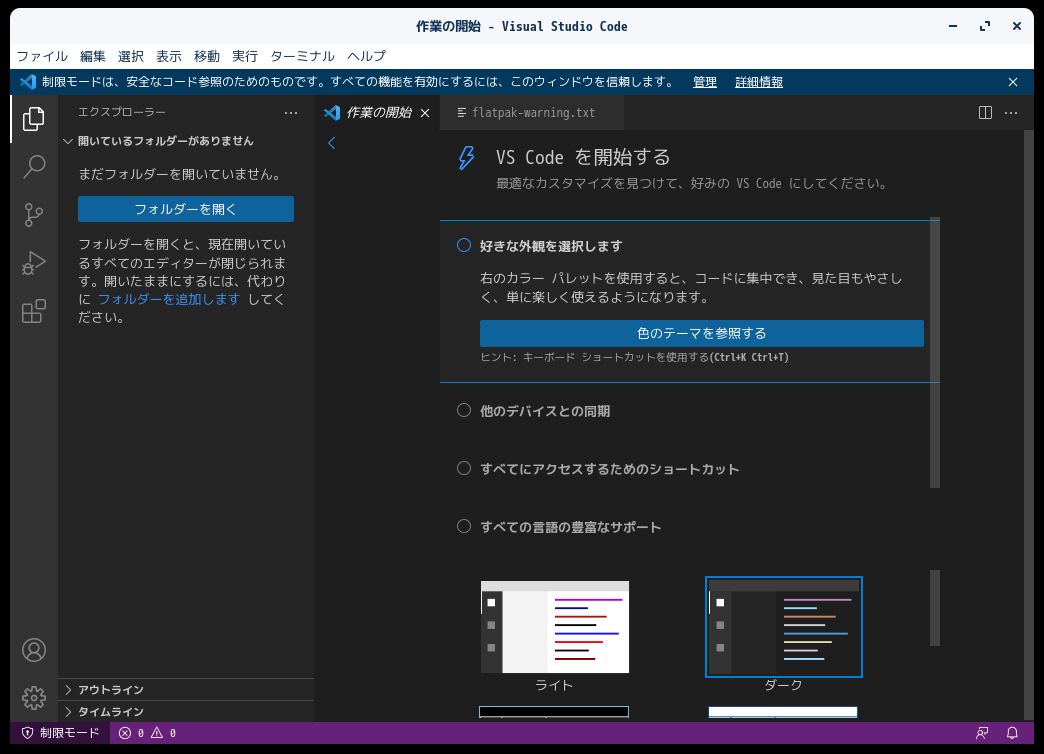Click the keyboard shortcut hint Ctrl+K Ctrl+T text

[749, 357]
